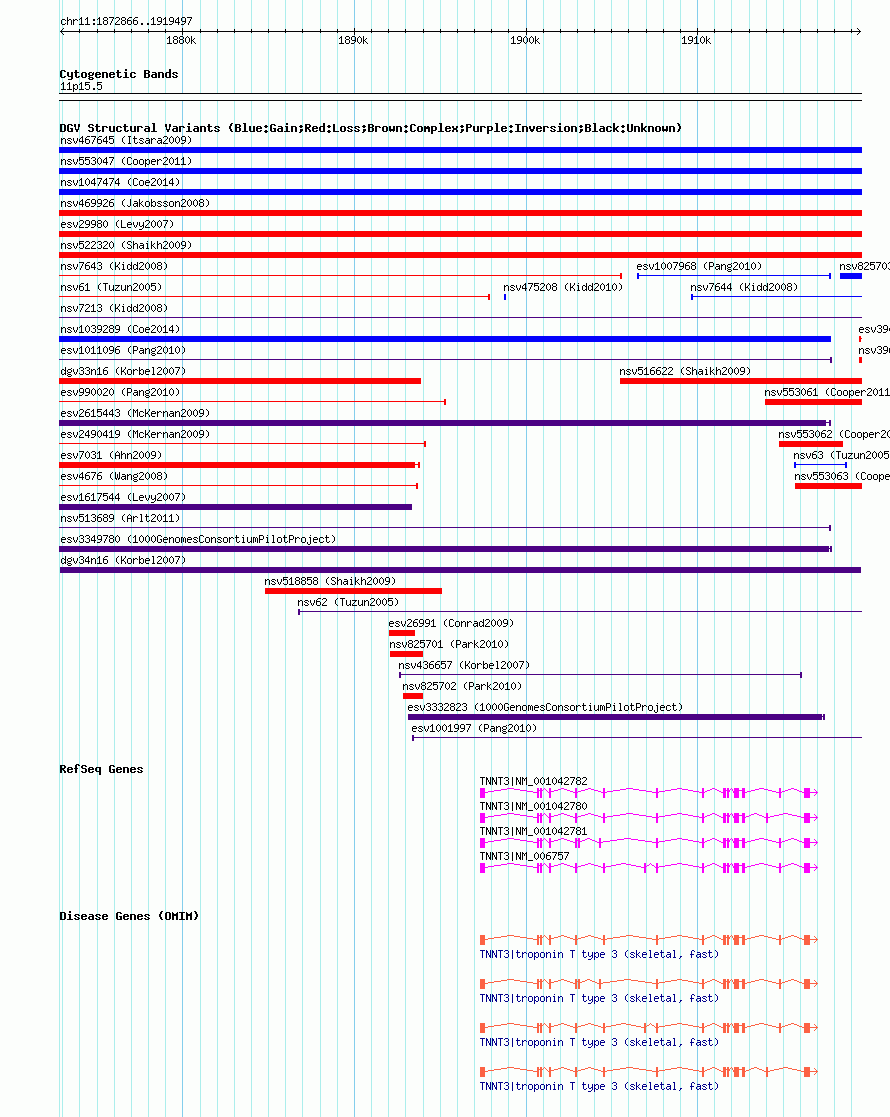Click the nsv63 Tuzun2005 variant label

[841, 455]
